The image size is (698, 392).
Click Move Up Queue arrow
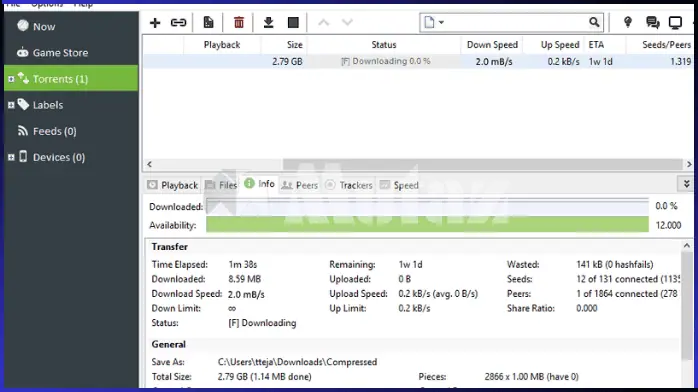[324, 22]
